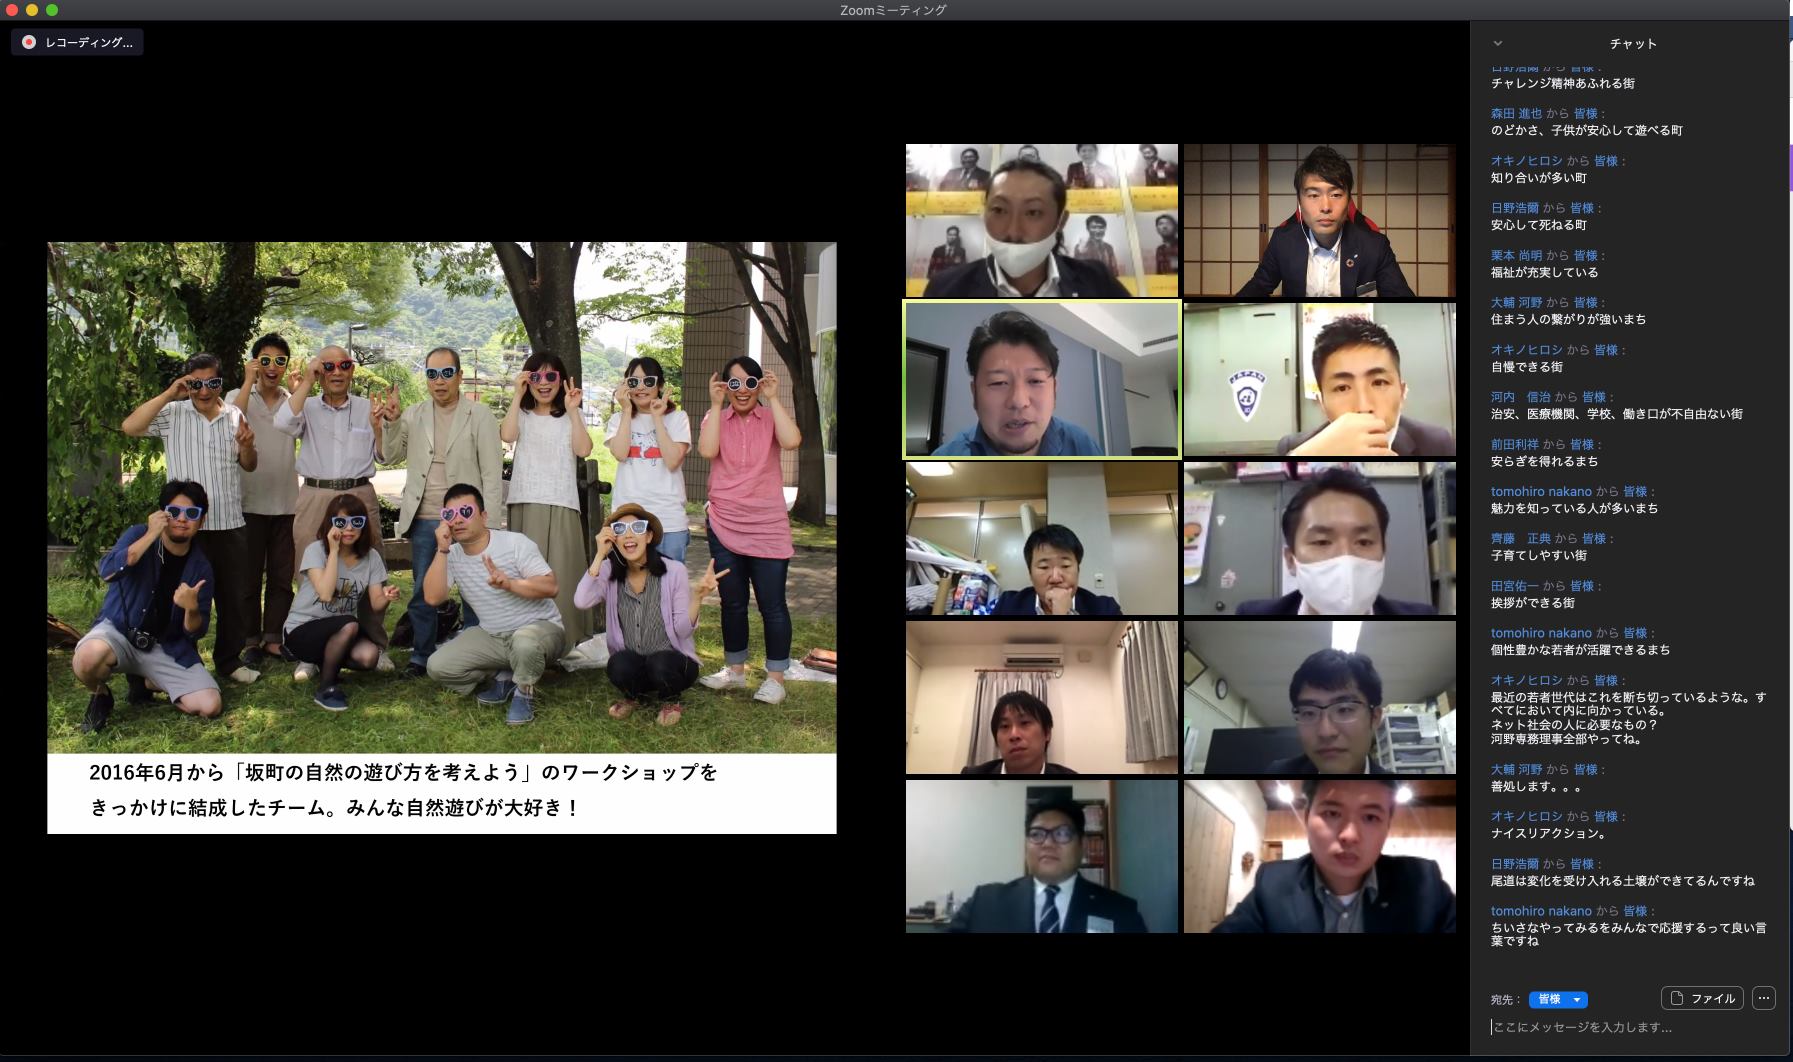Select video tile of man with clear-rimmed glasses

pos(1320,698)
